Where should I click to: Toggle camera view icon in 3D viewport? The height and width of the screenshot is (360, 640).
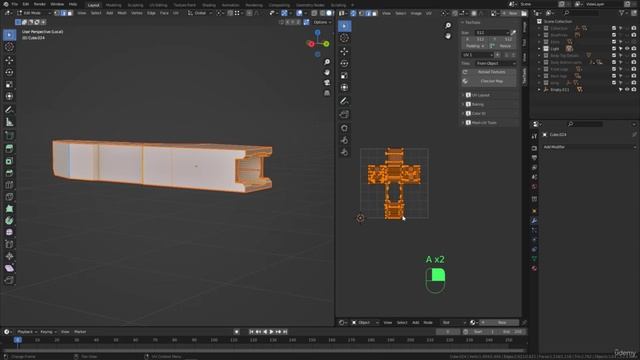coord(327,82)
